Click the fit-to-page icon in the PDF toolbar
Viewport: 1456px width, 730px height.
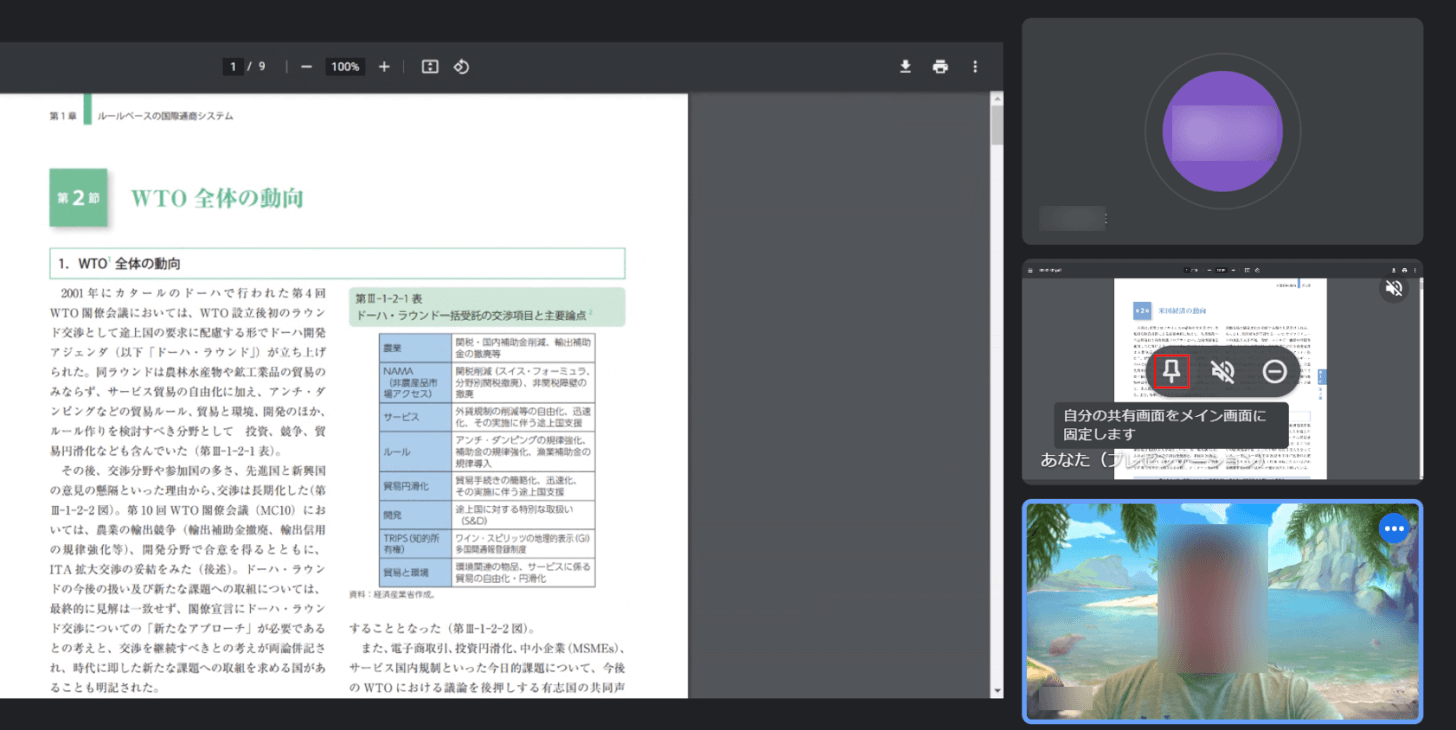[x=430, y=67]
